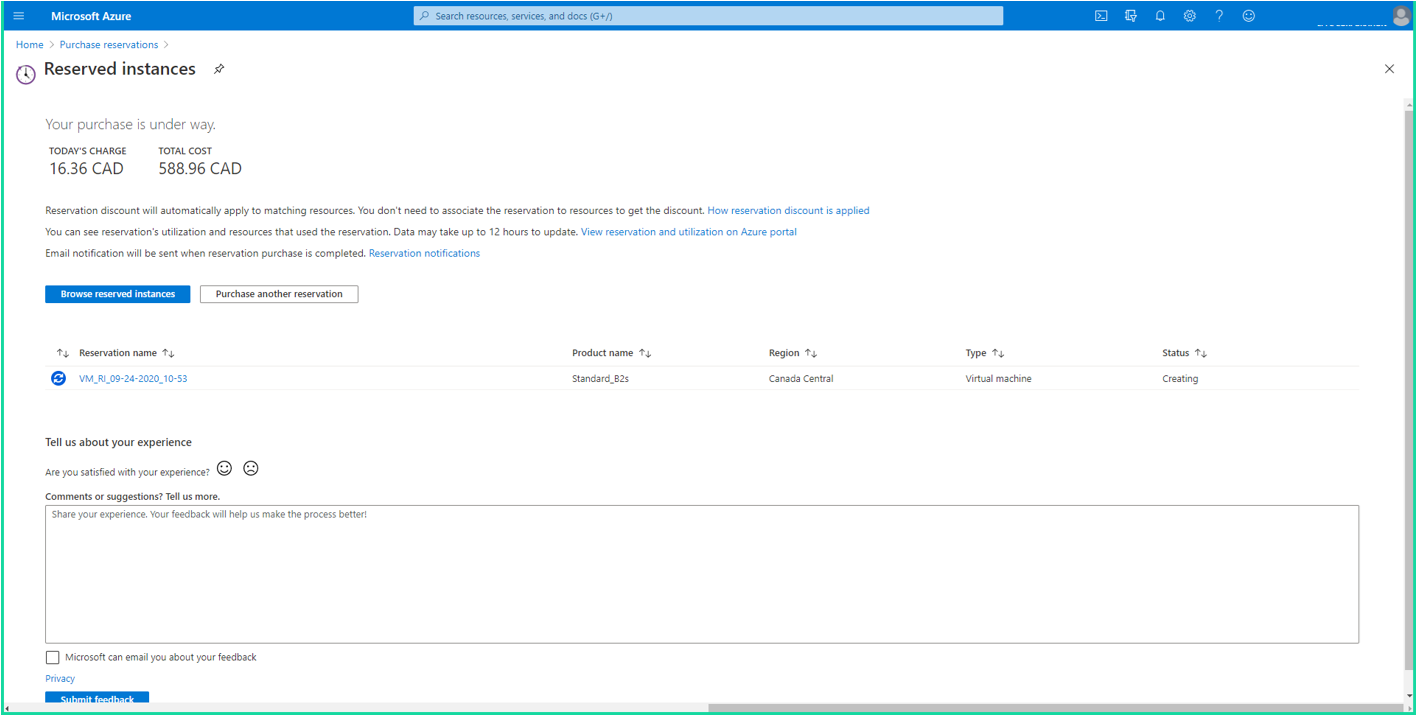
Task: Click the 588.96 CAD total cost
Action: pyautogui.click(x=200, y=169)
